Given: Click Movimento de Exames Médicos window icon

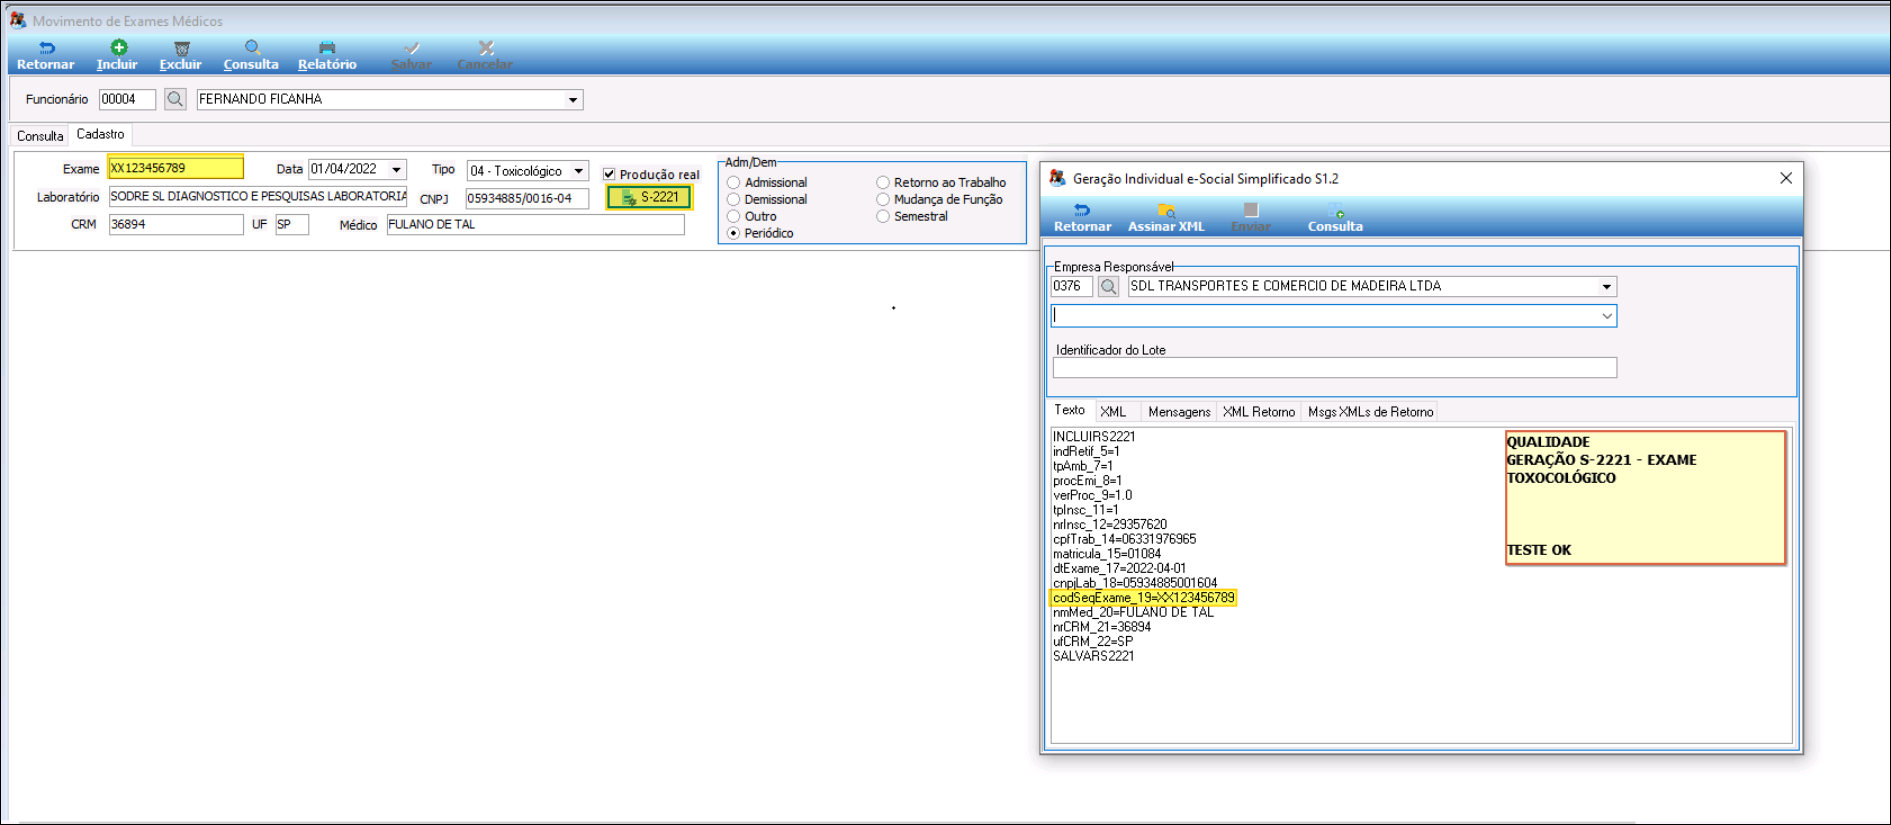Looking at the screenshot, I should tap(17, 20).
